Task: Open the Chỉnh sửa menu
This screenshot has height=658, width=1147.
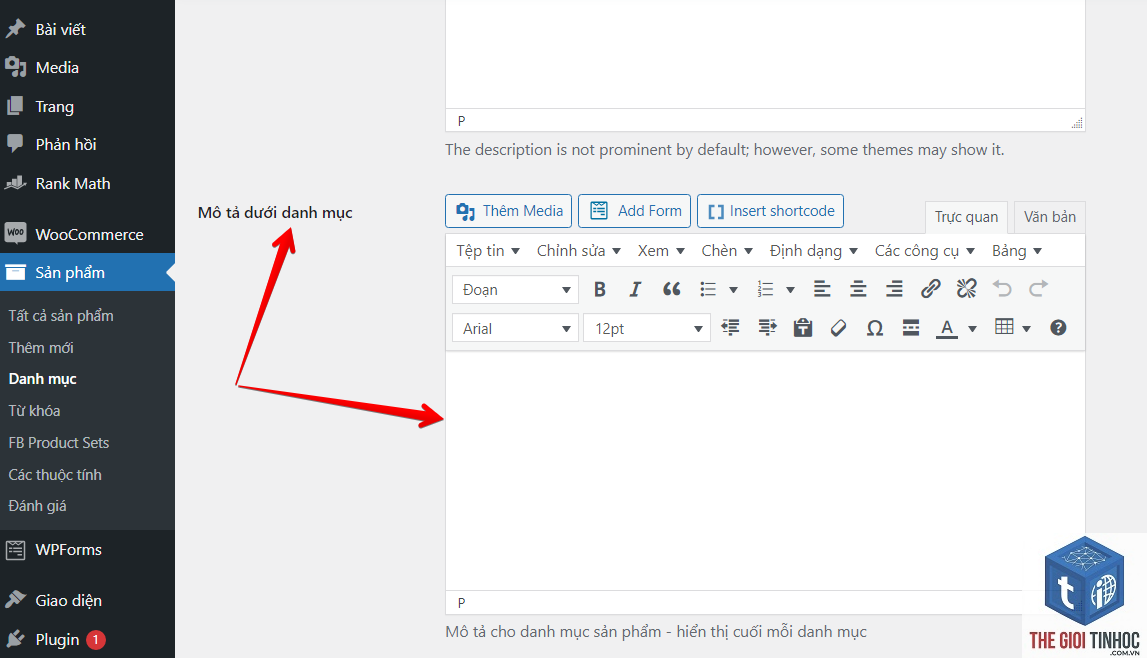Action: 579,251
